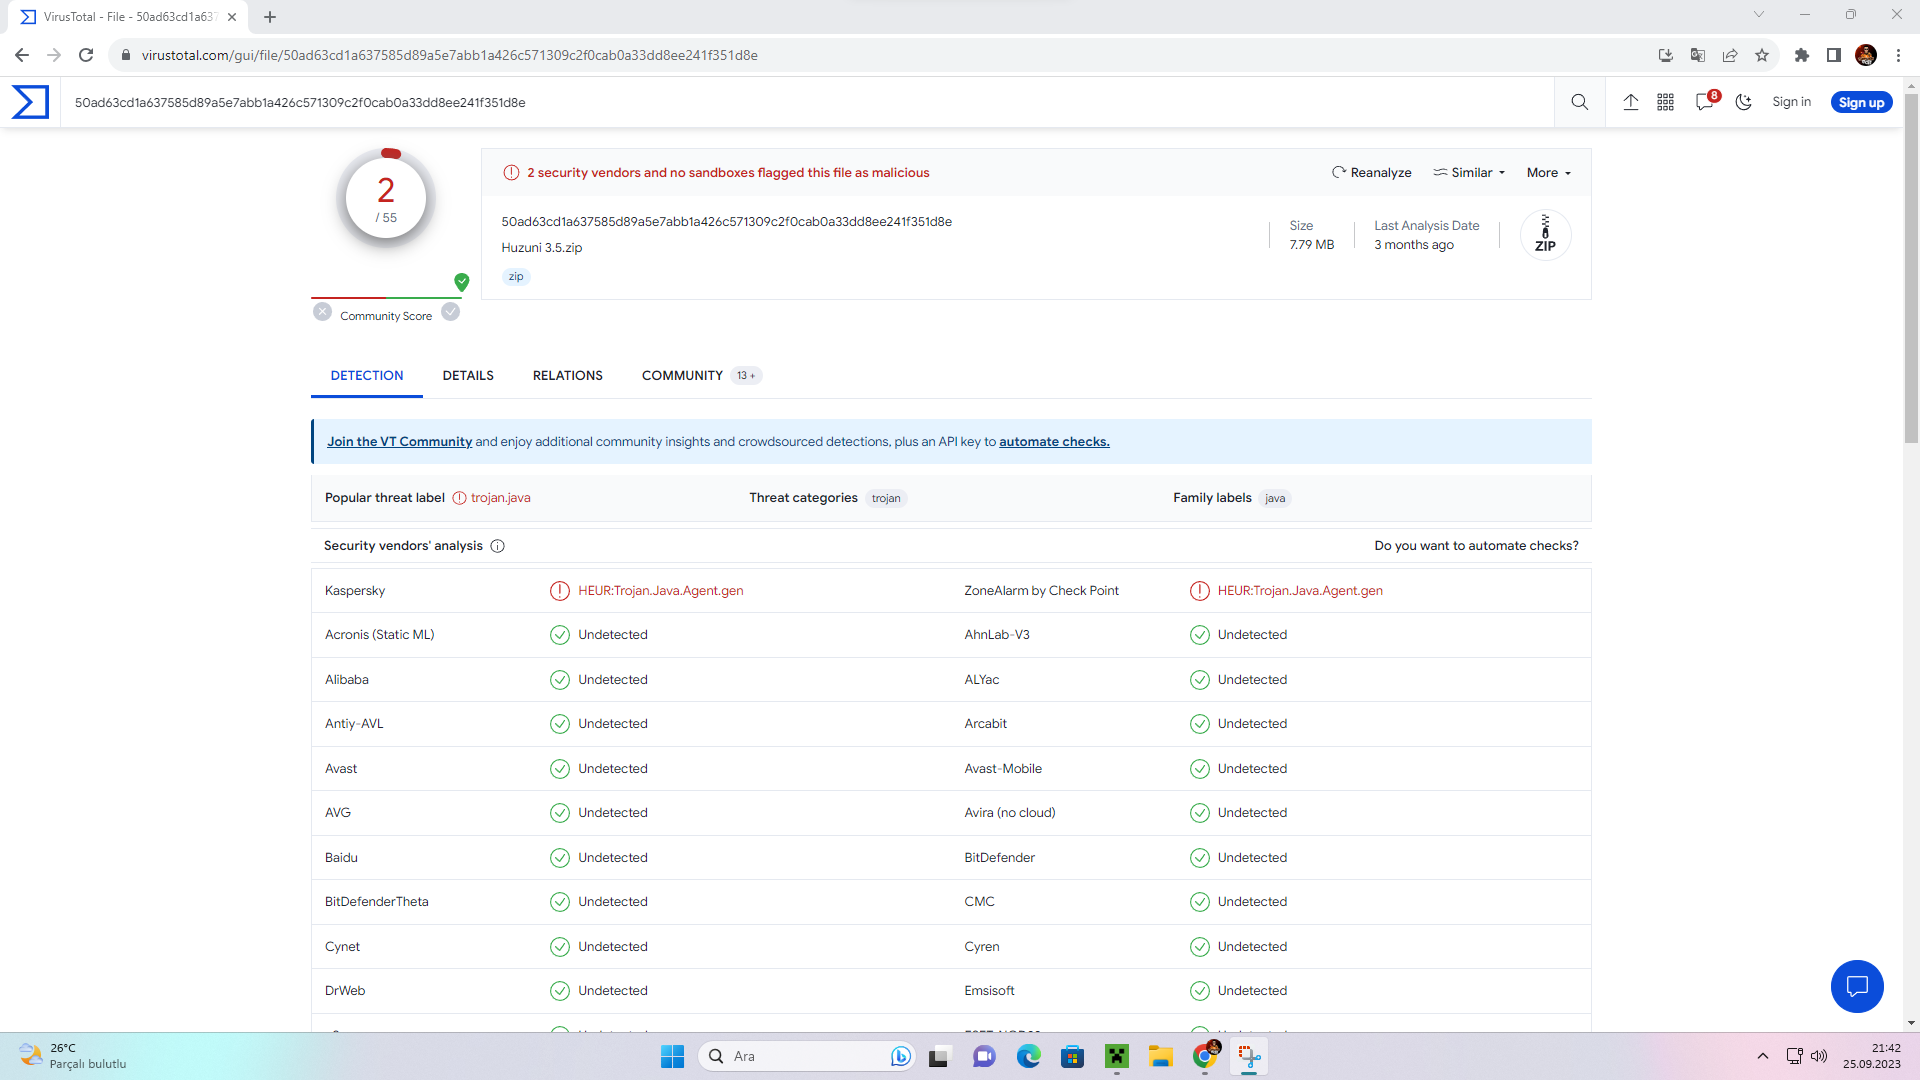Click the share page icon
The width and height of the screenshot is (1920, 1080).
[x=1730, y=56]
